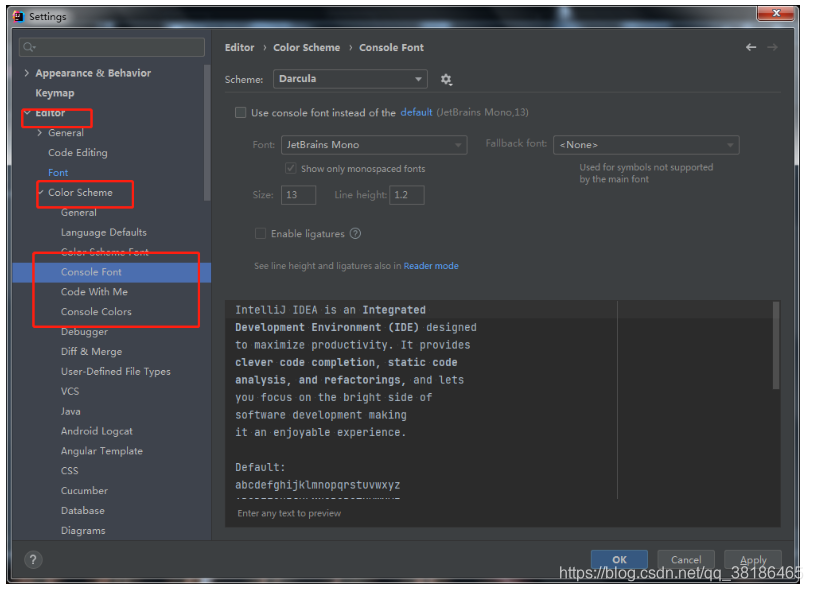
Task: Click Editor in the breadcrumb
Action: click(240, 48)
